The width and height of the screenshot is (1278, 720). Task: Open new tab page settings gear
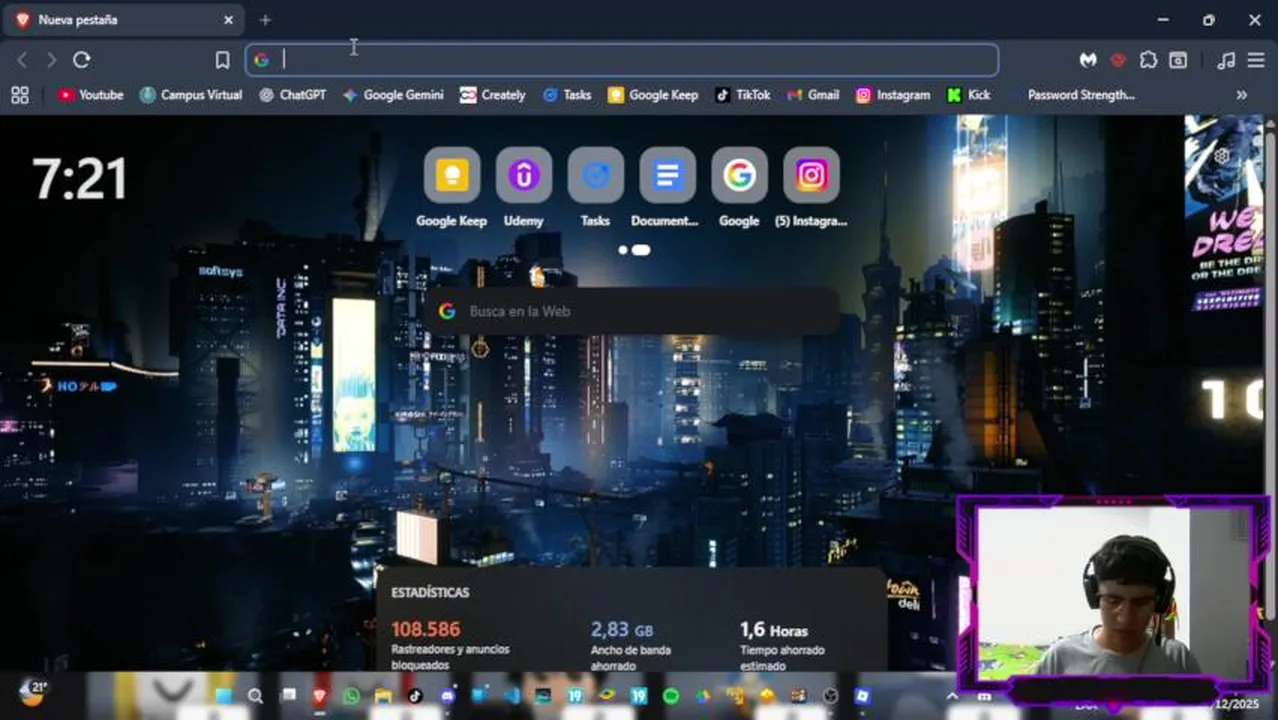[x=1222, y=155]
